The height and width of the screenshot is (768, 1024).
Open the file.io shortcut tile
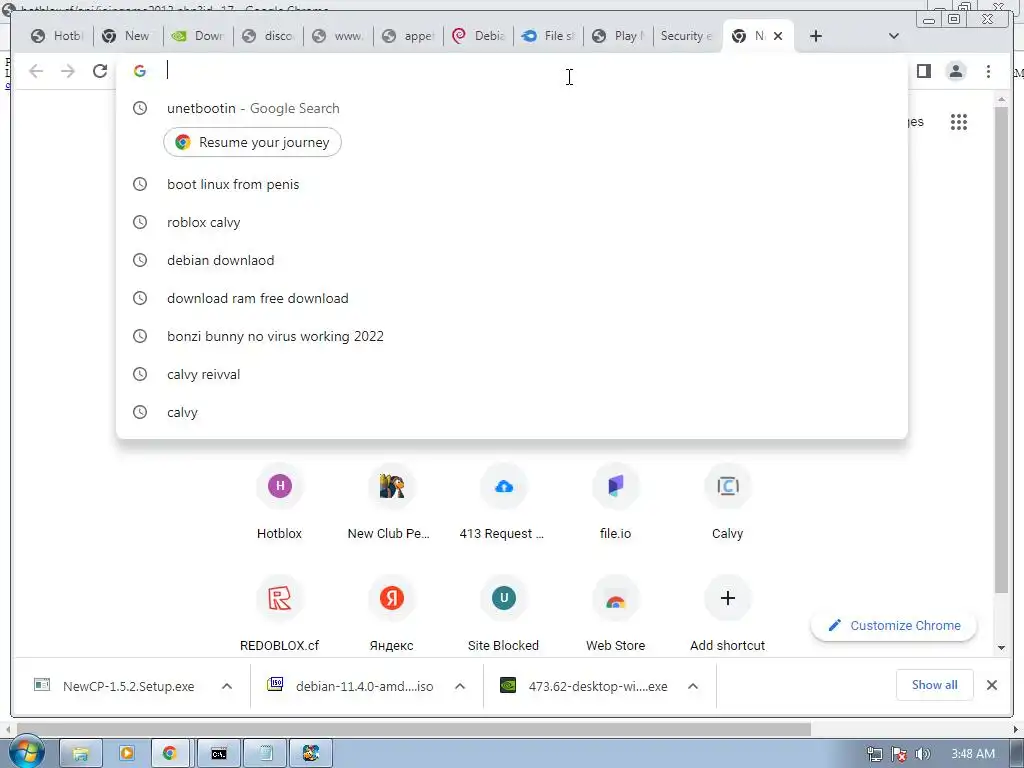click(616, 503)
